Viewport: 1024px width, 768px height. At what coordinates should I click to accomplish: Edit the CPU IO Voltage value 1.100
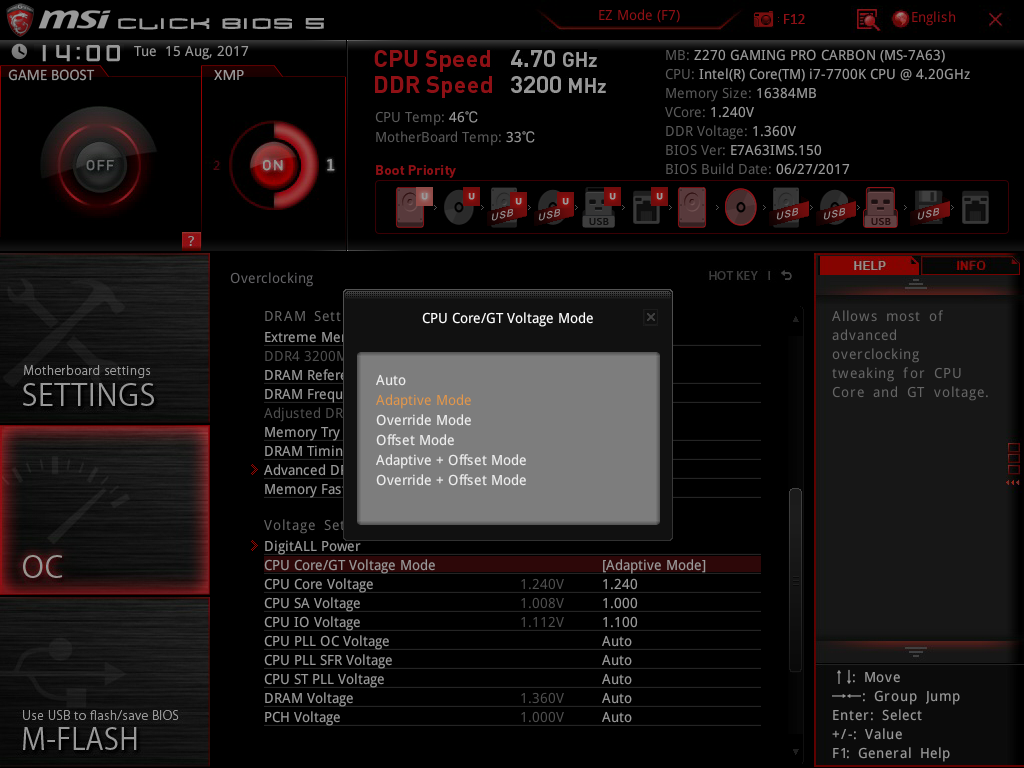pyautogui.click(x=619, y=622)
